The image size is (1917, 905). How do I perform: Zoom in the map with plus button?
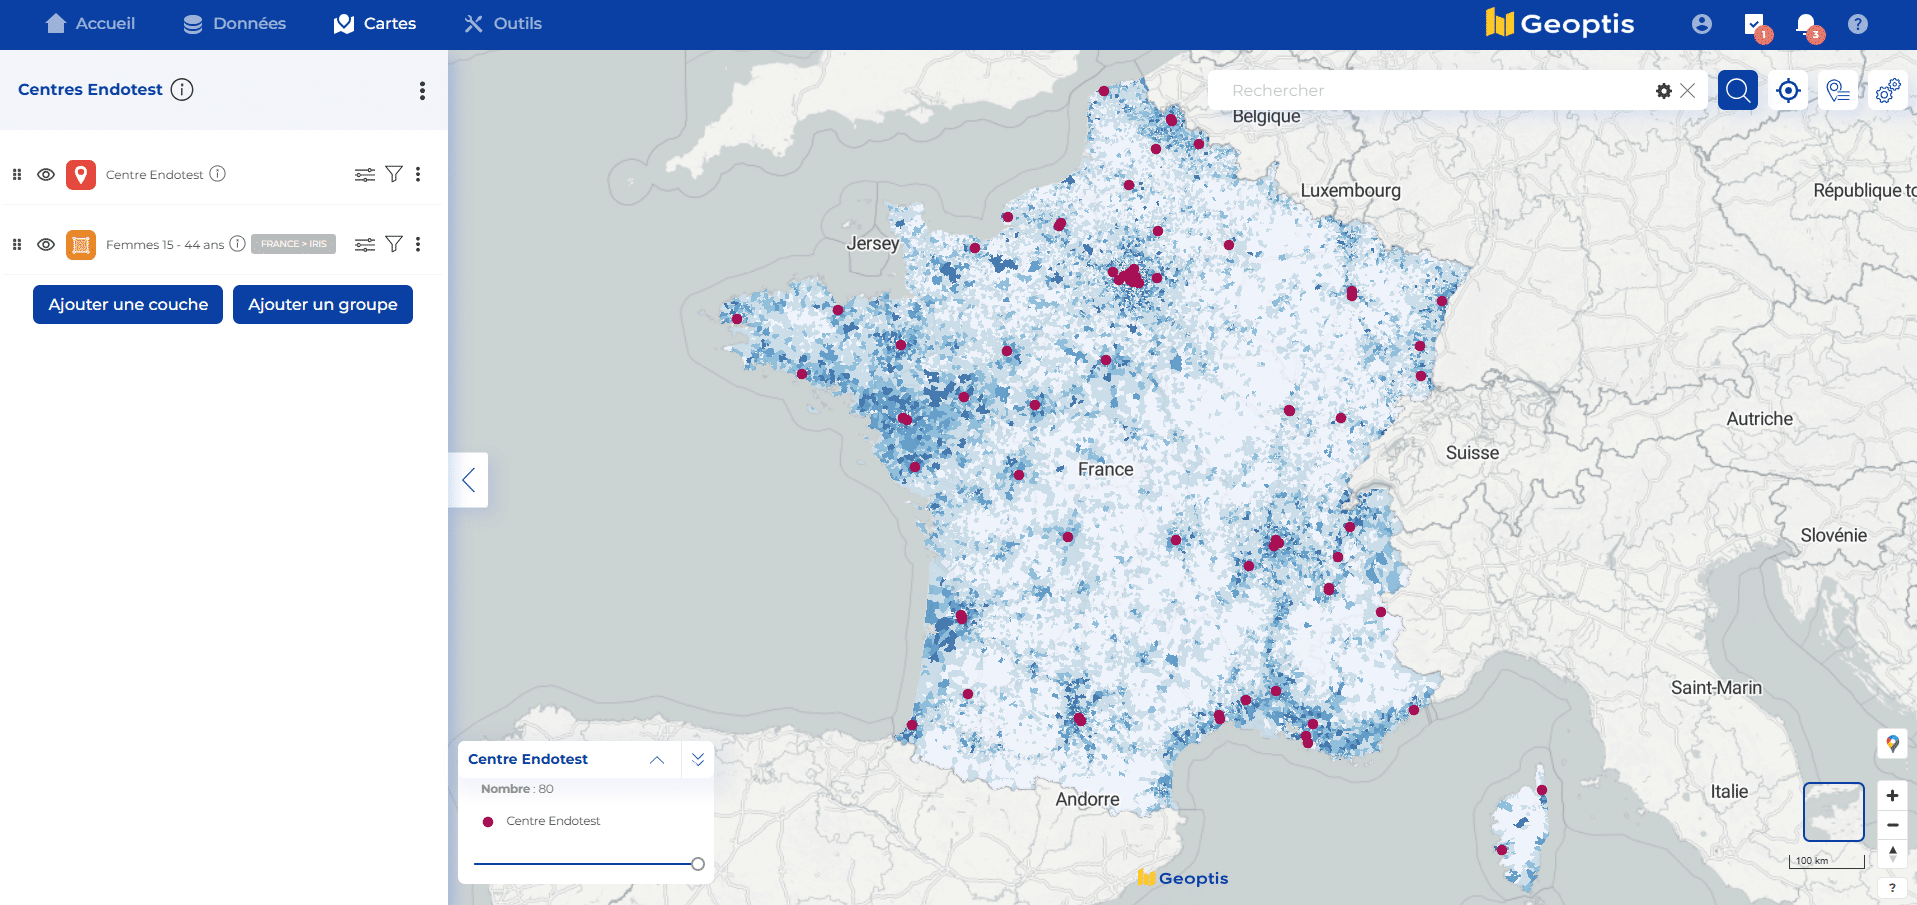1892,796
